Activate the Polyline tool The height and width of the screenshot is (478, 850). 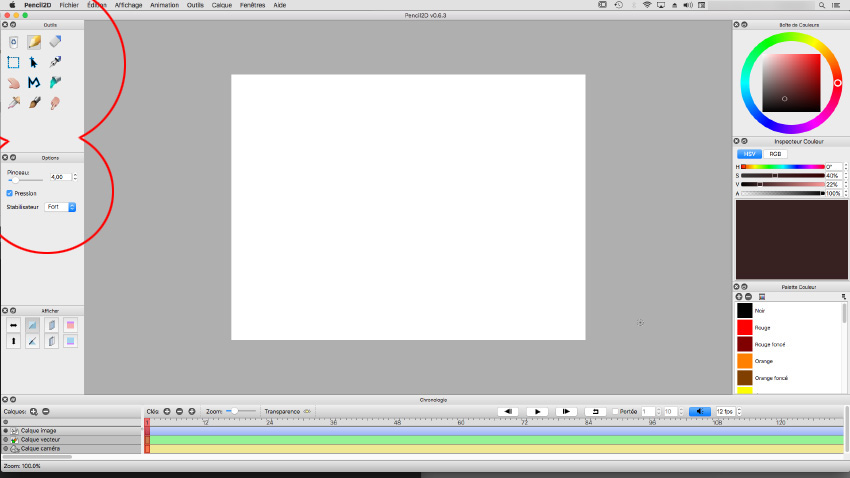coord(34,82)
